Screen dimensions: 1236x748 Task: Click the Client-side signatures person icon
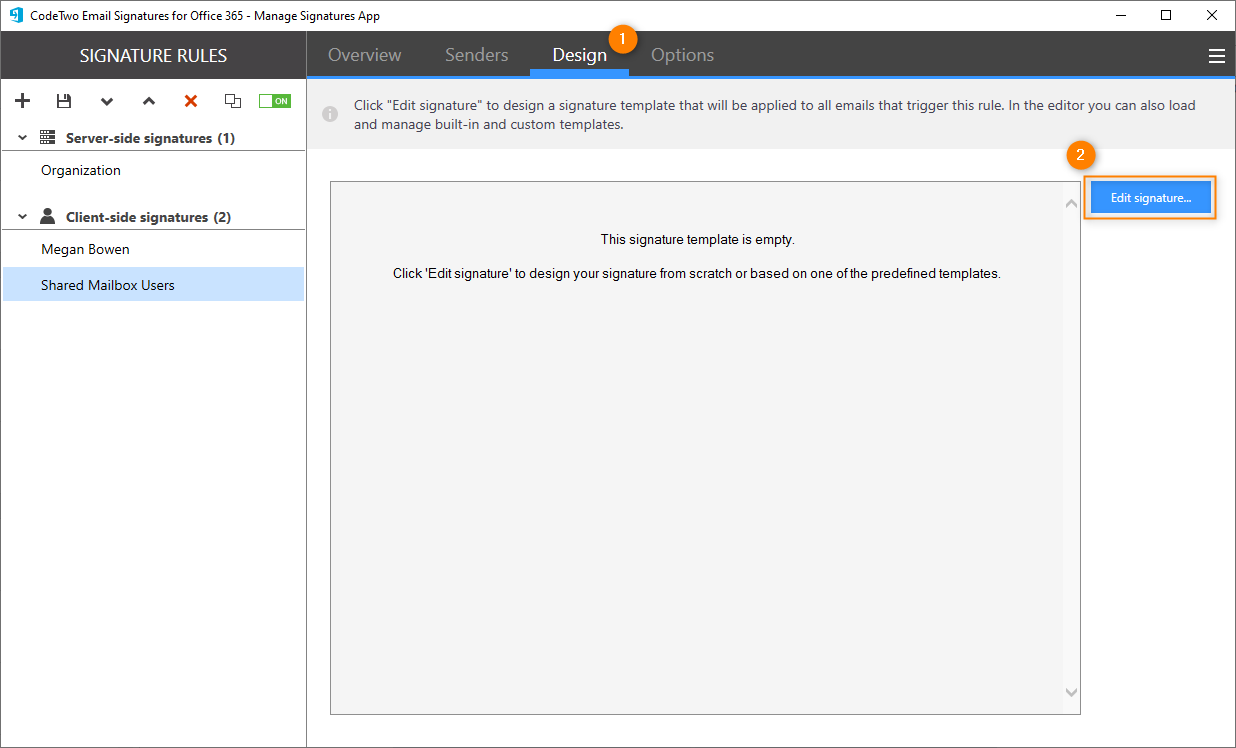(47, 216)
